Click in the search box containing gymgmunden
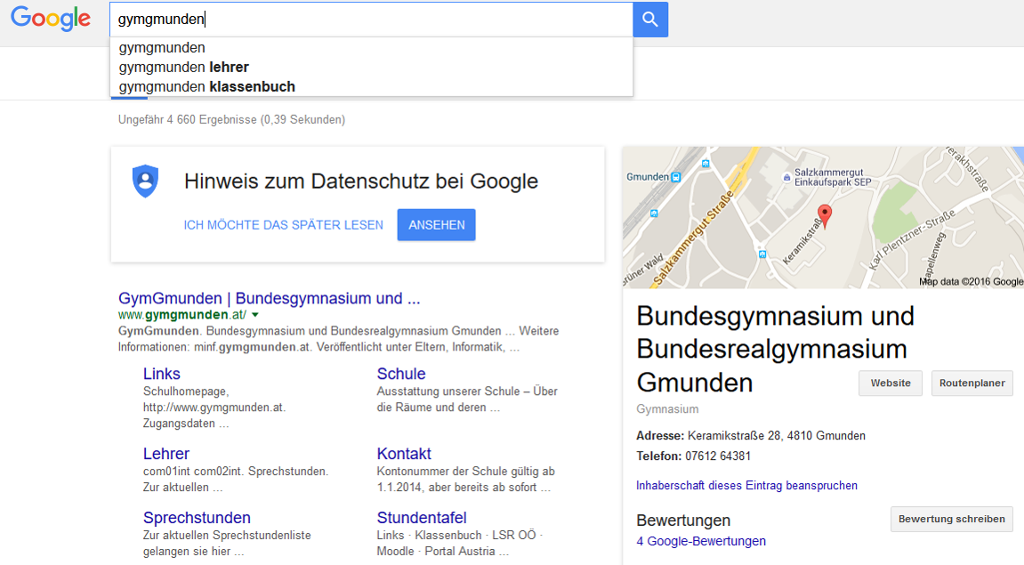1024x565 pixels. [371, 20]
